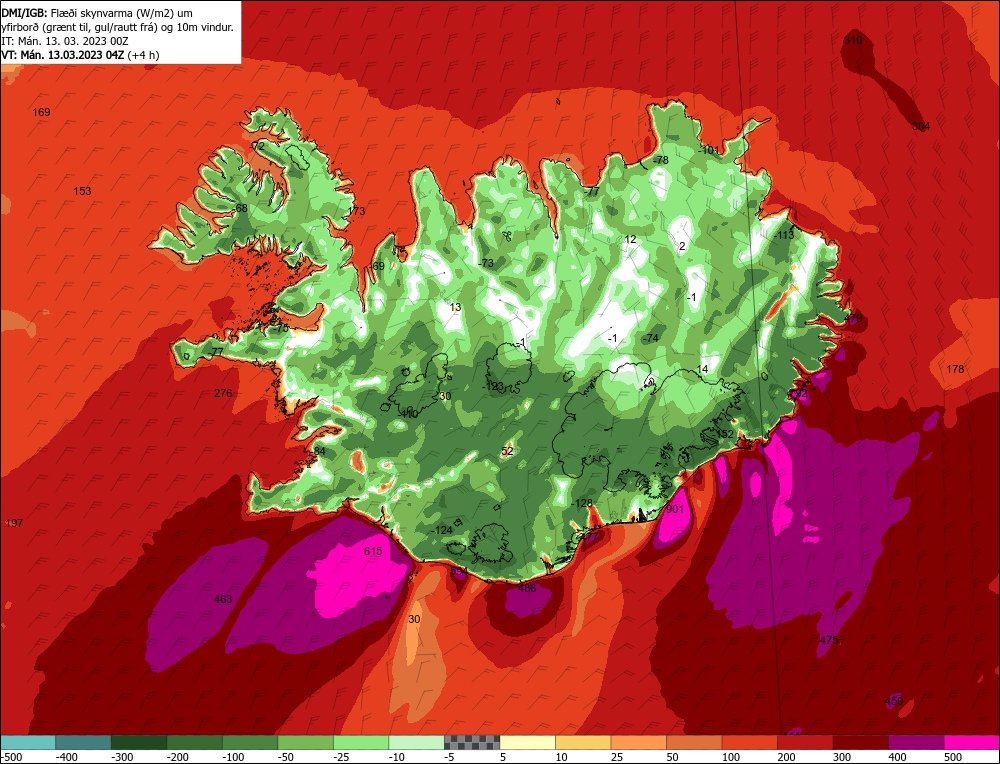1000x764 pixels.
Task: Click the value 310 in the northeast sea
Action: coord(853,40)
